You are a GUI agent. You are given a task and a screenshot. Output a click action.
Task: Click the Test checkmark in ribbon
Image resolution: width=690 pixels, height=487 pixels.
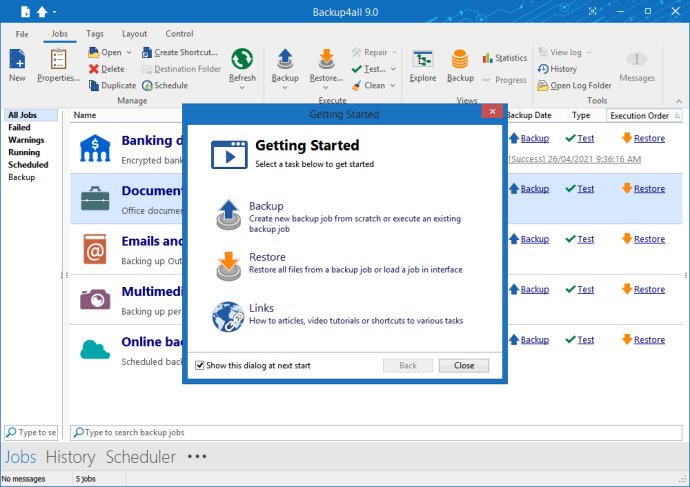tap(357, 69)
